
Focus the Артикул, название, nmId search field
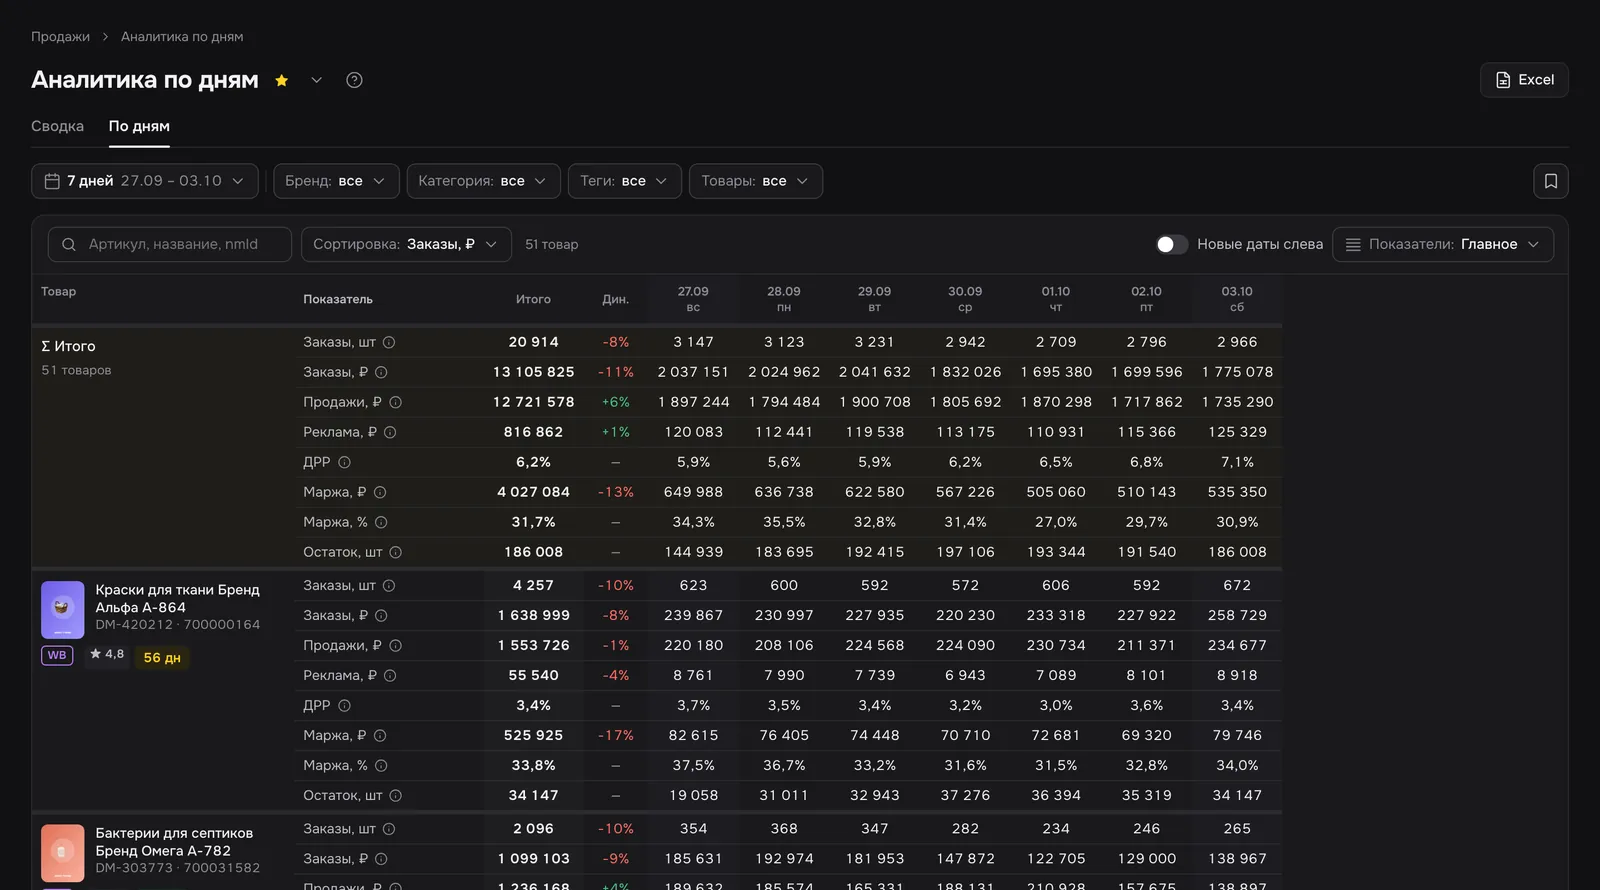point(170,244)
